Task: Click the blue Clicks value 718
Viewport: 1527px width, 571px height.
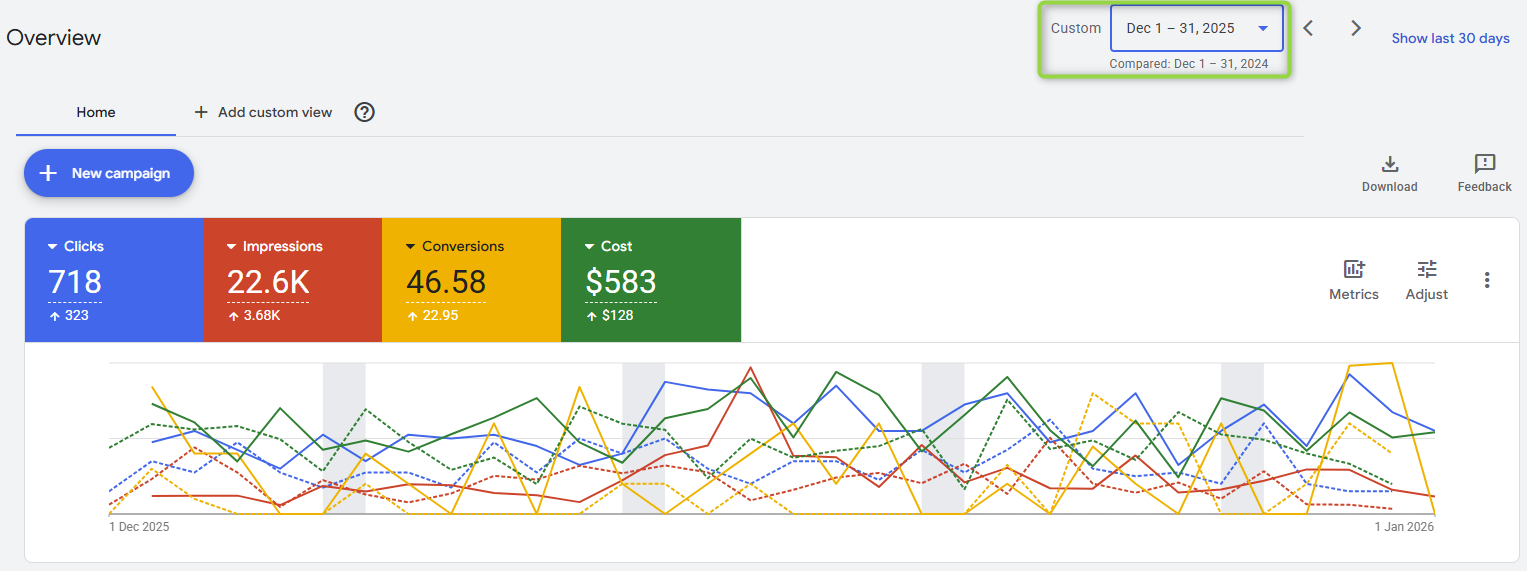Action: (75, 283)
